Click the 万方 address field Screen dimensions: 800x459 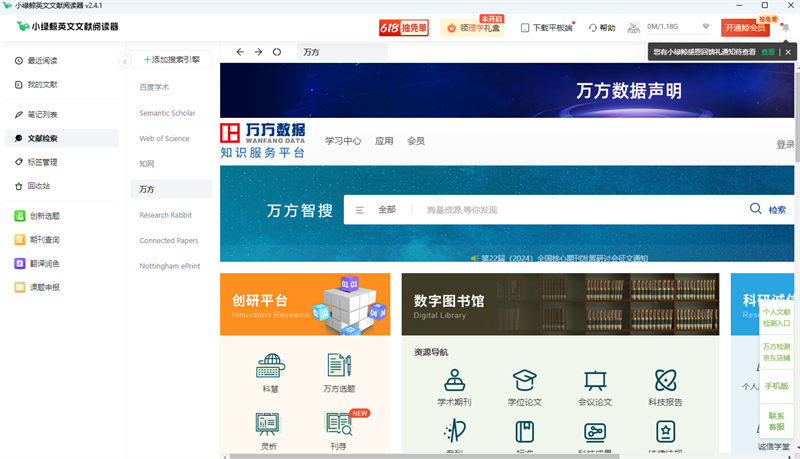342,52
